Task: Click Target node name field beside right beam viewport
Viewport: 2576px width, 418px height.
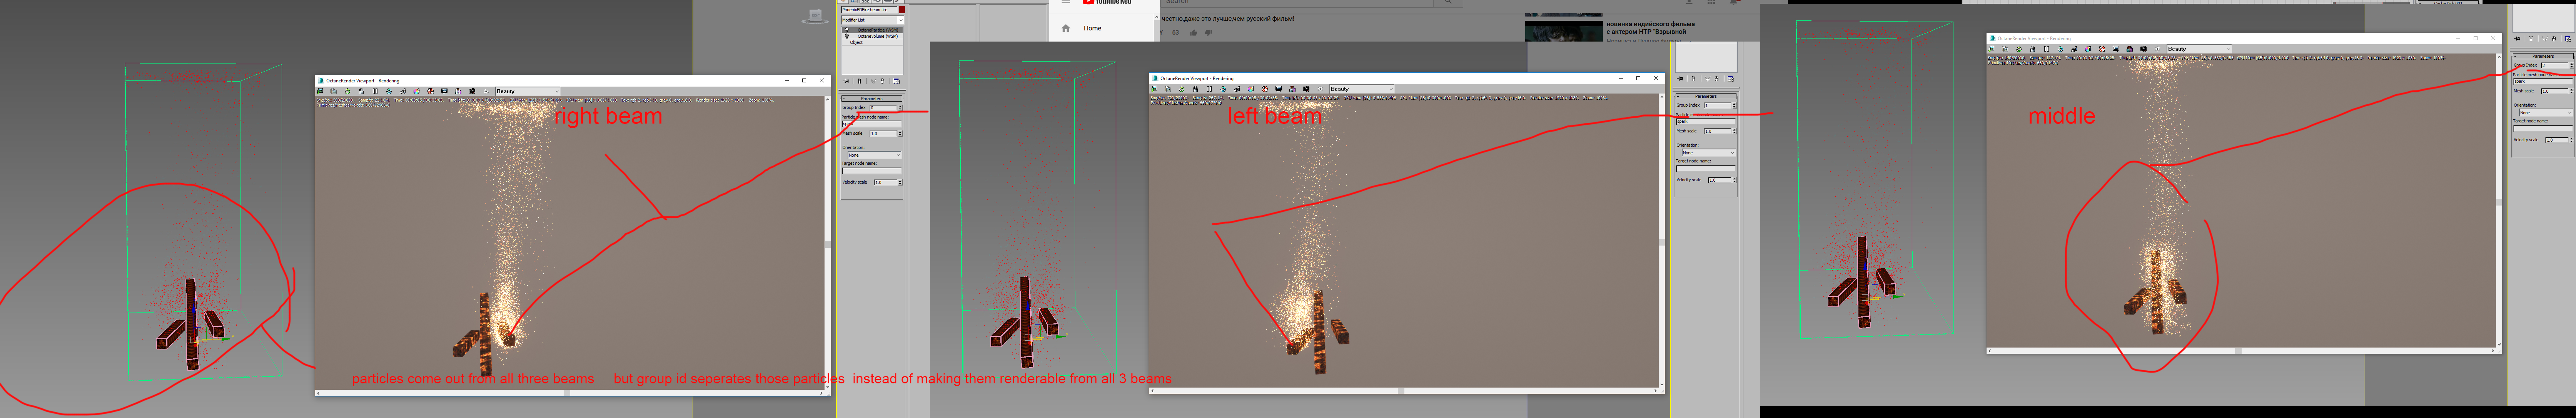Action: (871, 170)
